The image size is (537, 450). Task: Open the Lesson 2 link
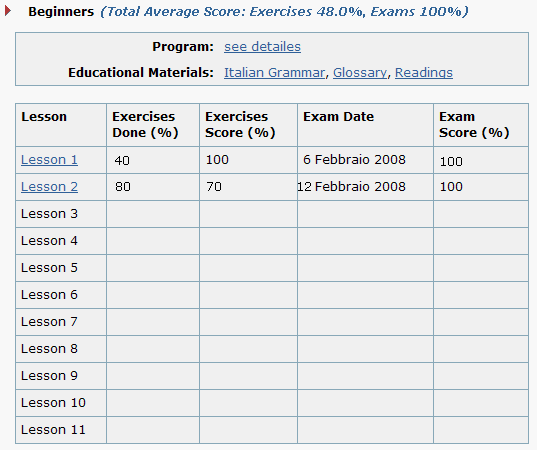coord(49,187)
